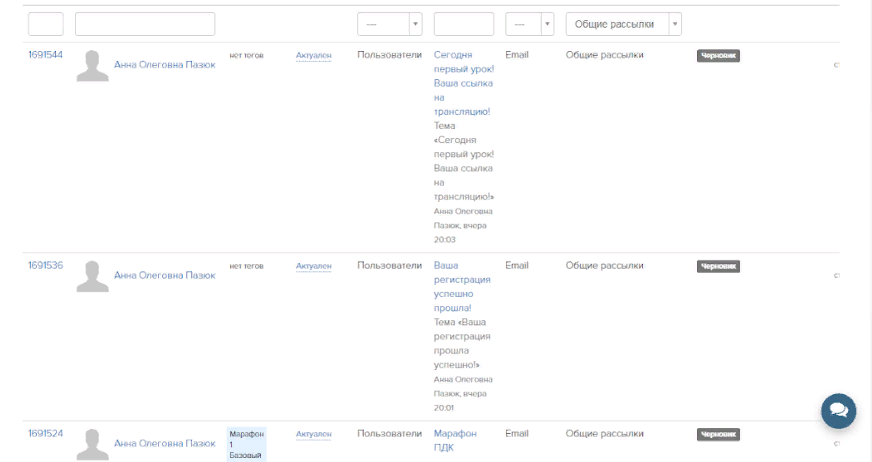Open the dropdown above the Email column
Screen dimensions: 872x462
pos(529,24)
